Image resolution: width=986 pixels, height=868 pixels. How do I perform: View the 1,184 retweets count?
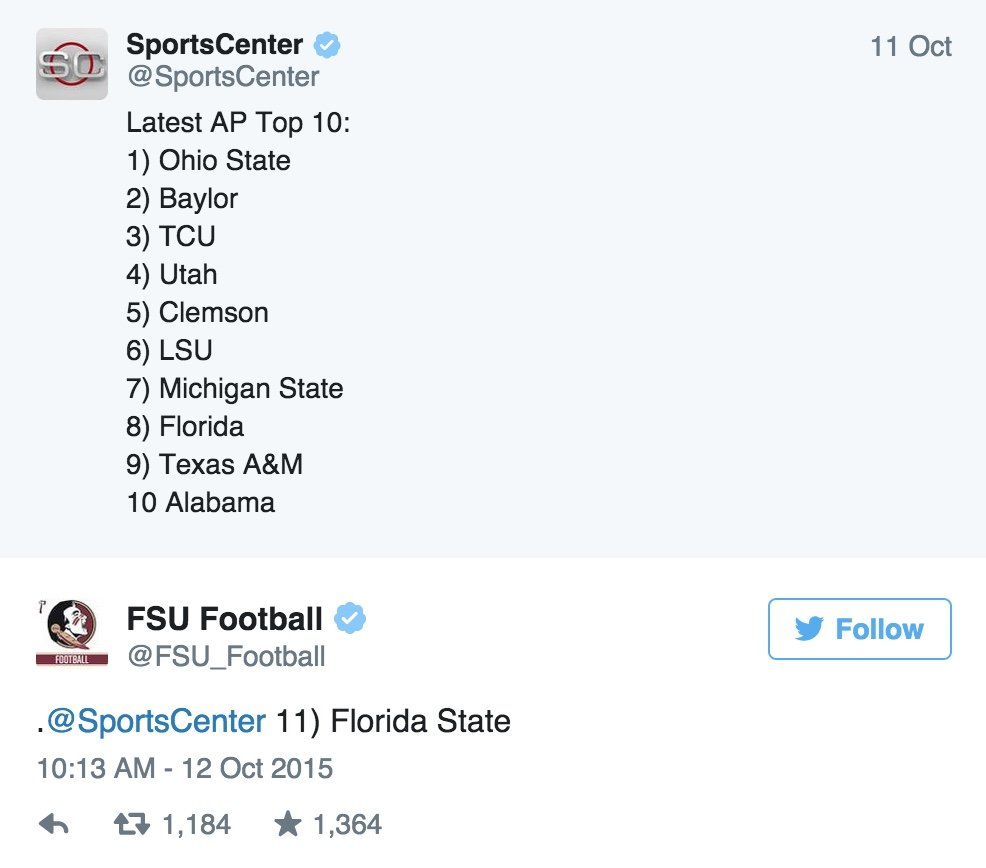pos(196,825)
